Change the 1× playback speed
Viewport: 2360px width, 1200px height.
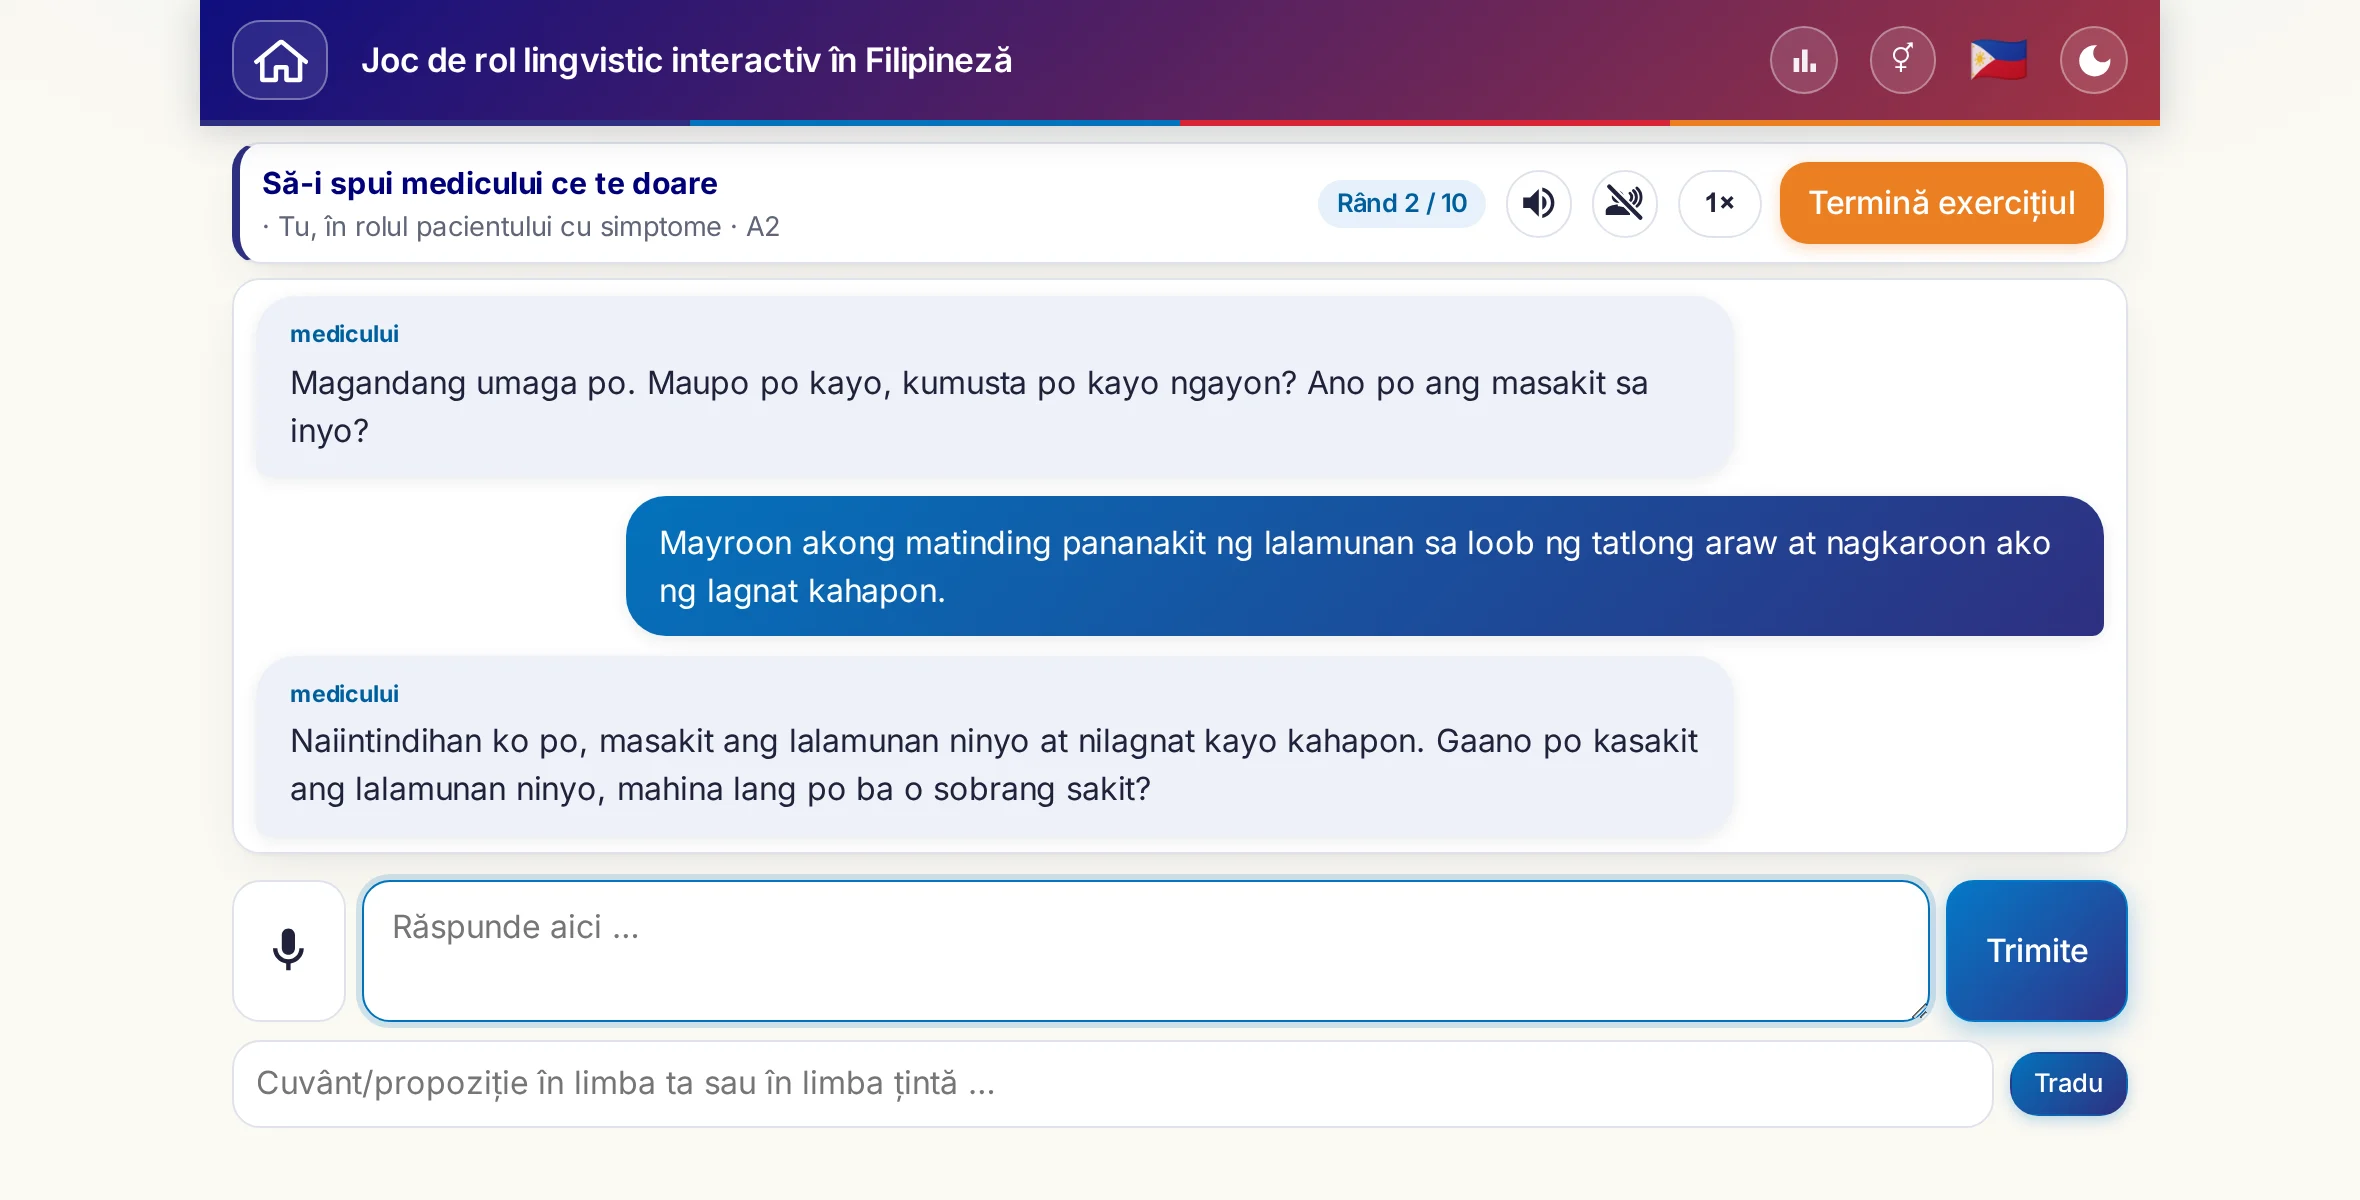point(1719,203)
